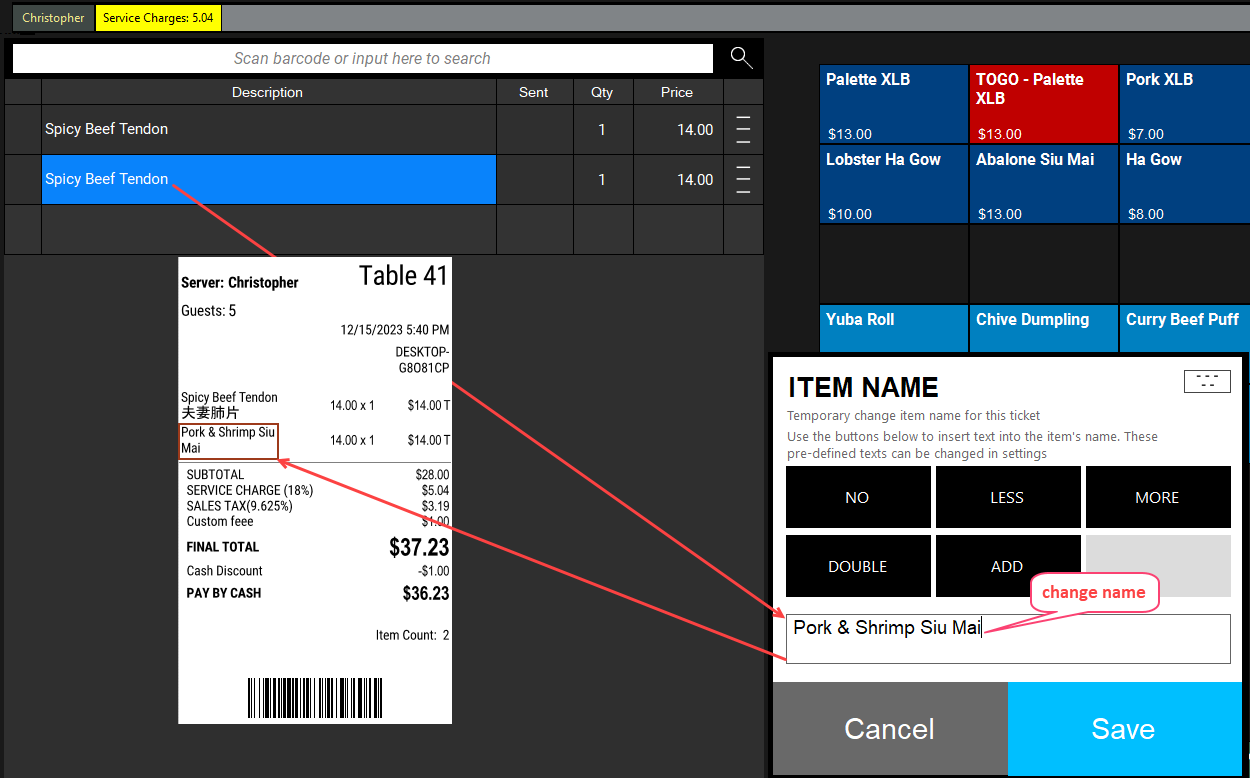This screenshot has height=778, width=1250.
Task: Open menu icon for highlighted Spicy Beef Tendon row
Action: coord(743,180)
